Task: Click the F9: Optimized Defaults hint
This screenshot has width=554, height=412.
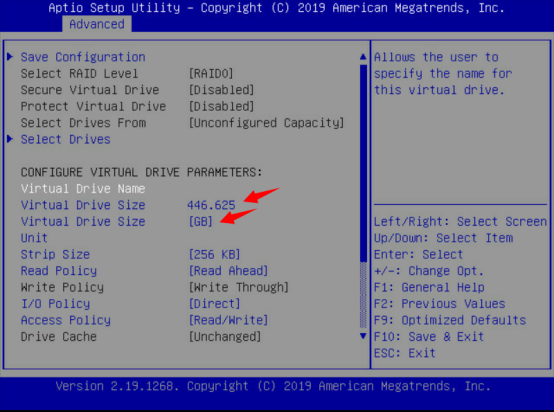Action: [x=450, y=320]
